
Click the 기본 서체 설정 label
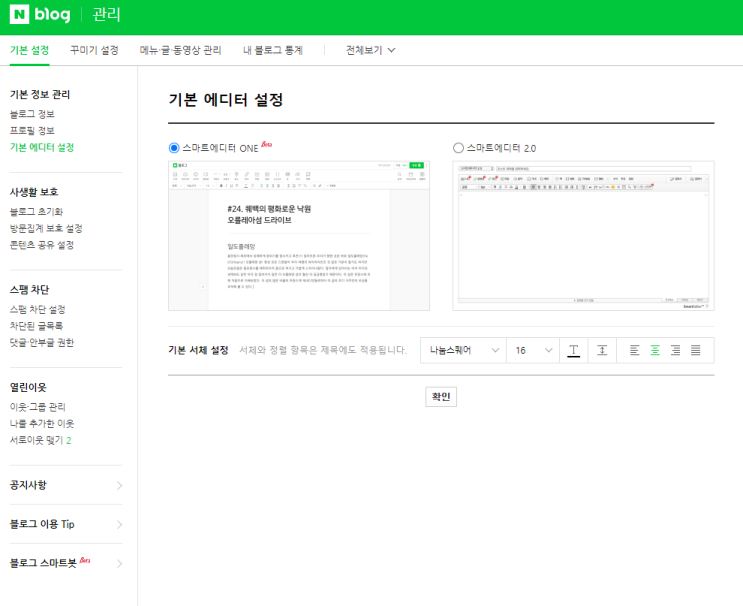tap(199, 350)
